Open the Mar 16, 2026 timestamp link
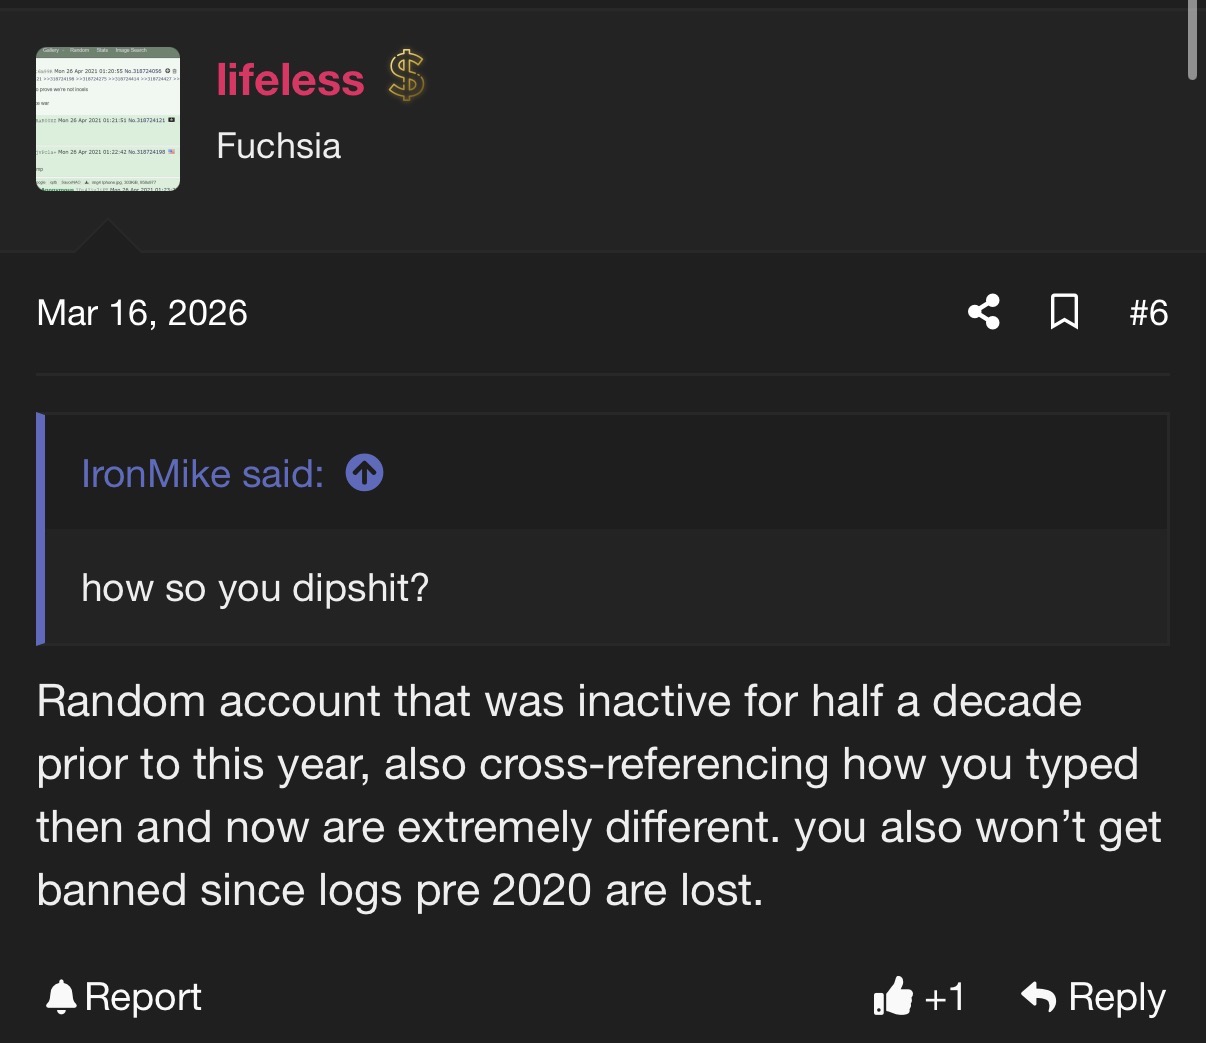 142,313
